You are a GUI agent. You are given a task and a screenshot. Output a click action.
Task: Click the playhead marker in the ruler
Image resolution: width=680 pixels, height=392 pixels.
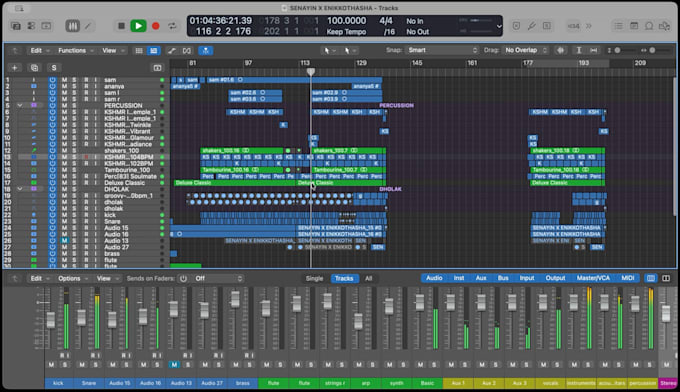point(311,72)
